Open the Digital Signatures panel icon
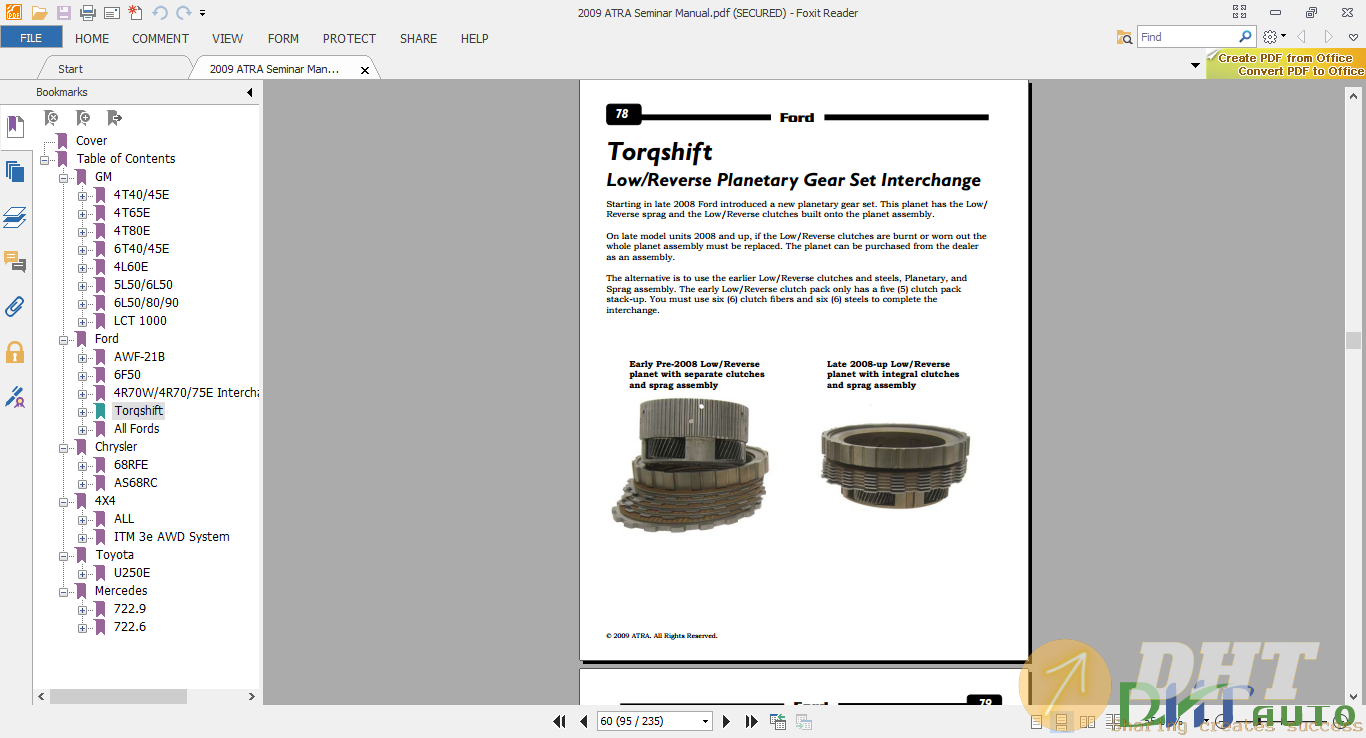Viewport: 1366px width, 738px height. (x=15, y=397)
